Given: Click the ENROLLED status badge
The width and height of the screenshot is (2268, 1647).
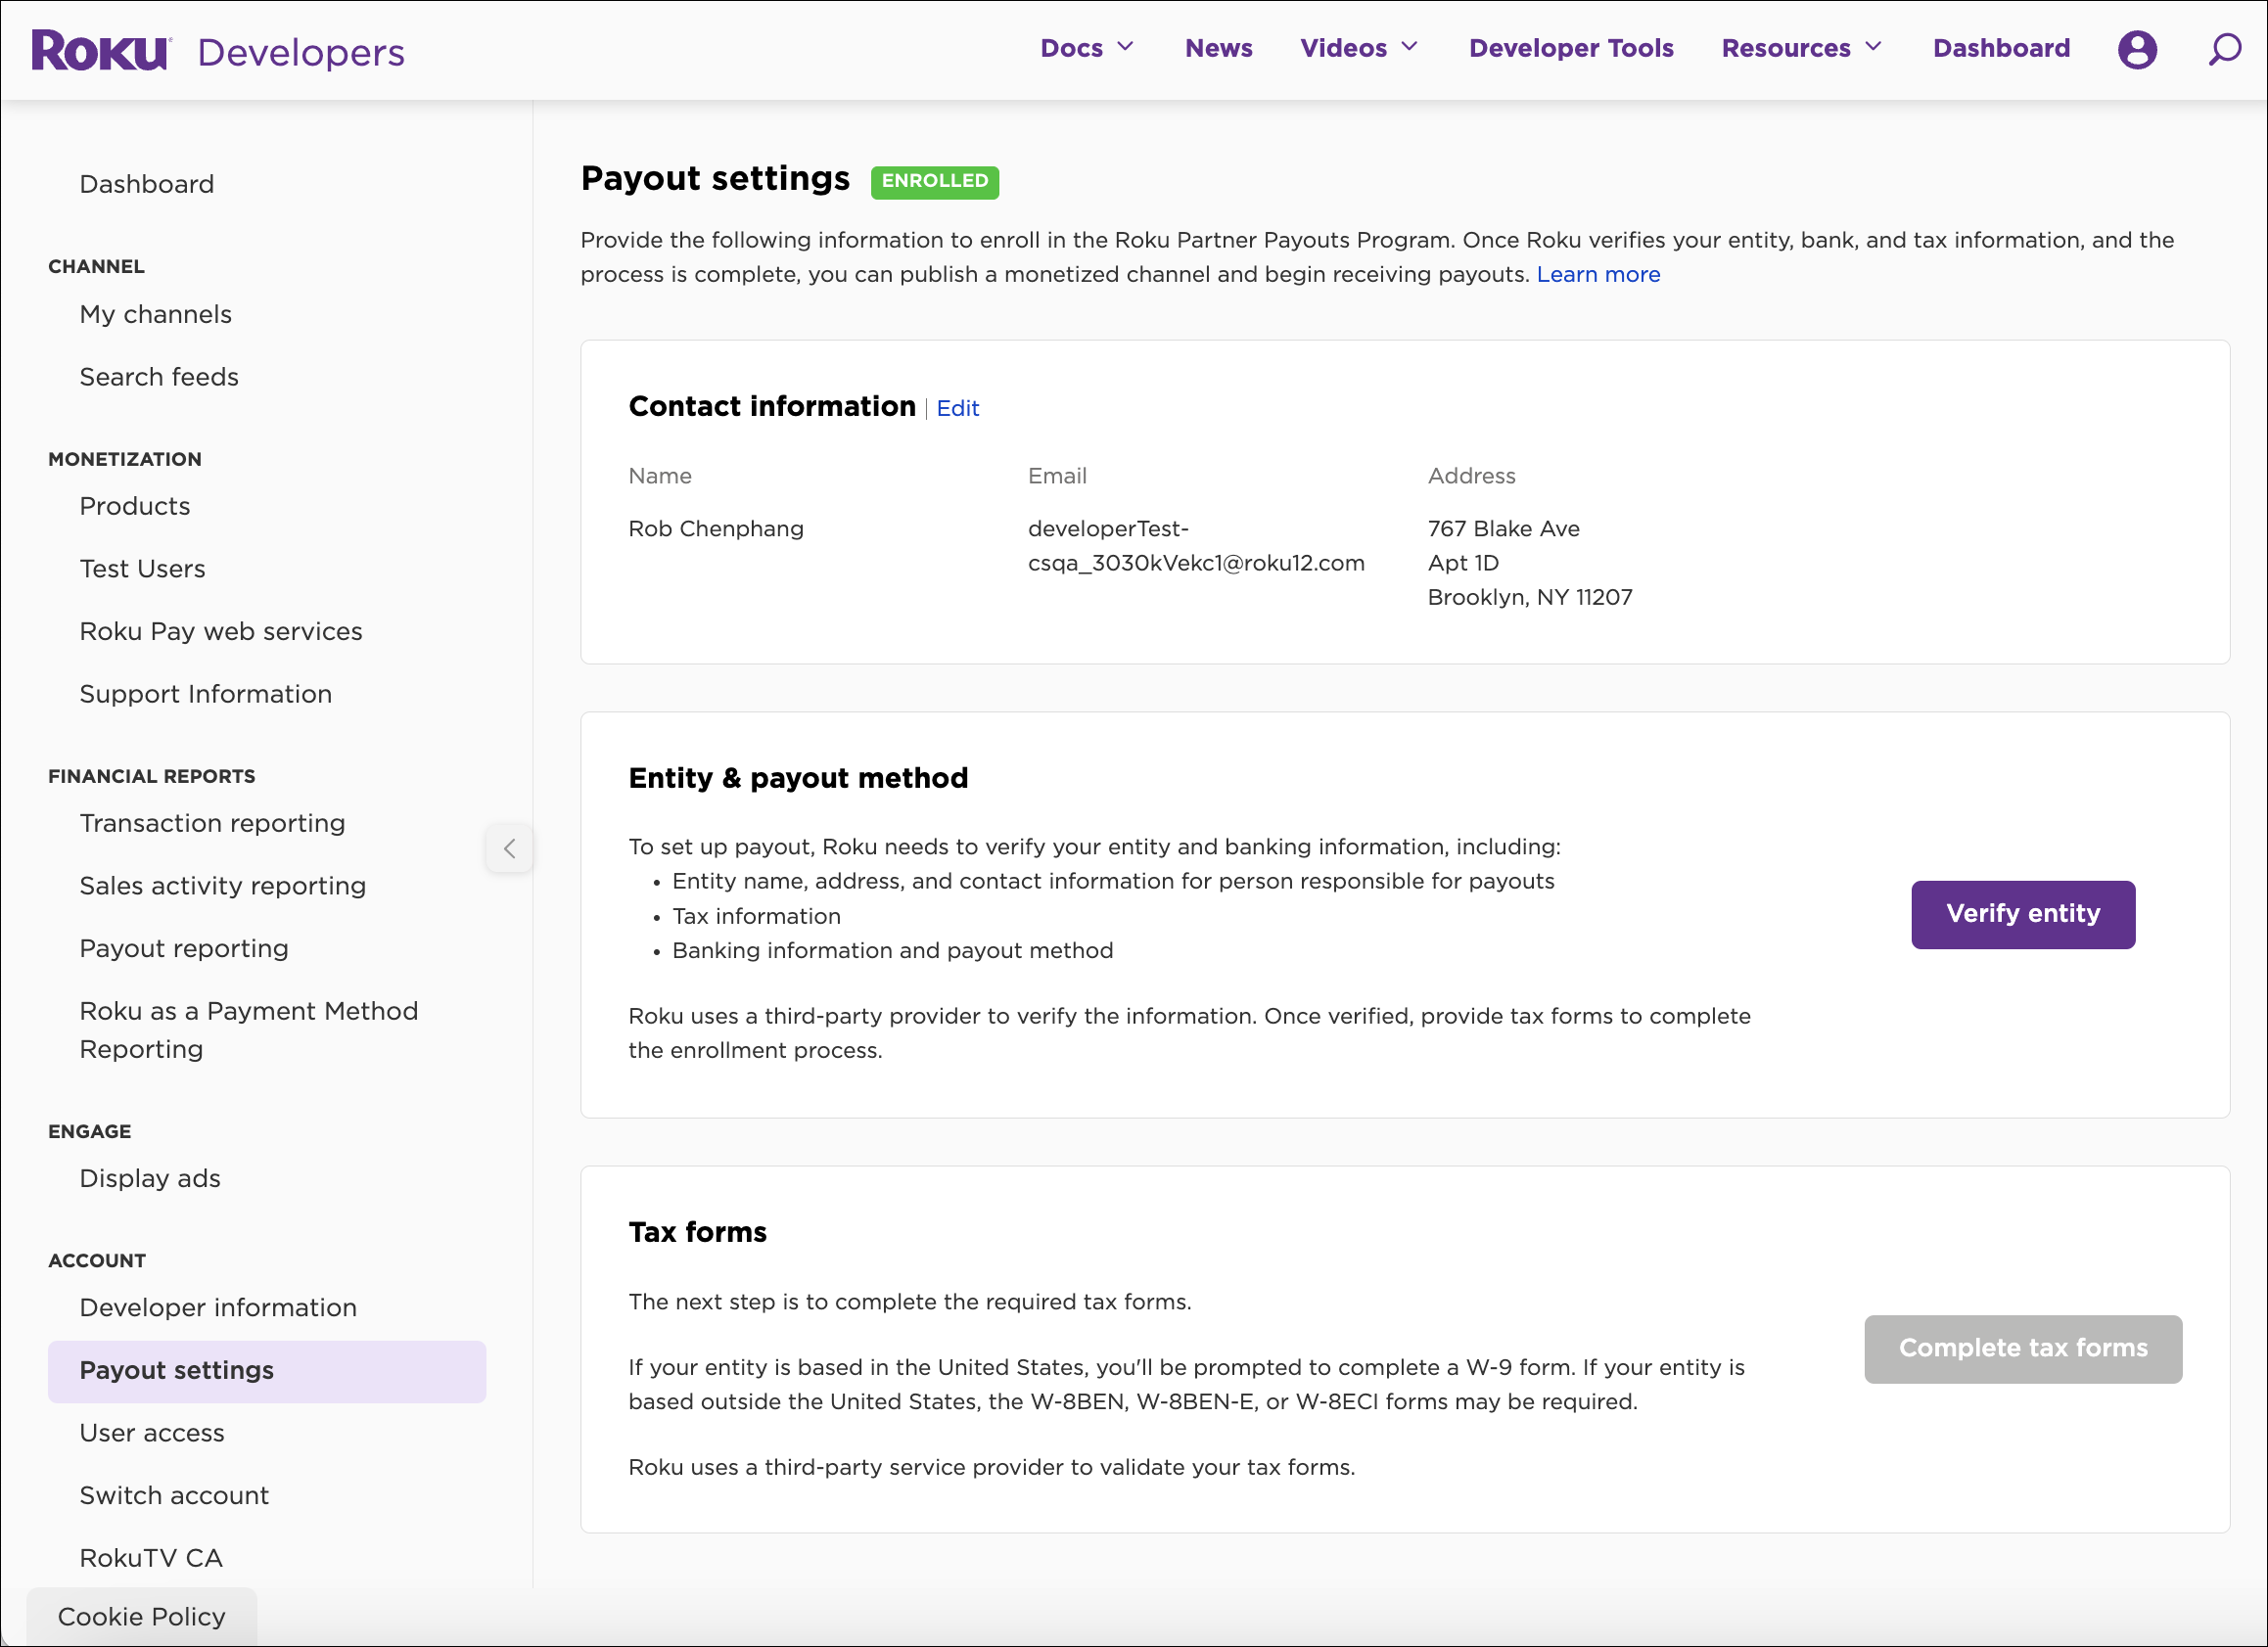Looking at the screenshot, I should [x=934, y=182].
